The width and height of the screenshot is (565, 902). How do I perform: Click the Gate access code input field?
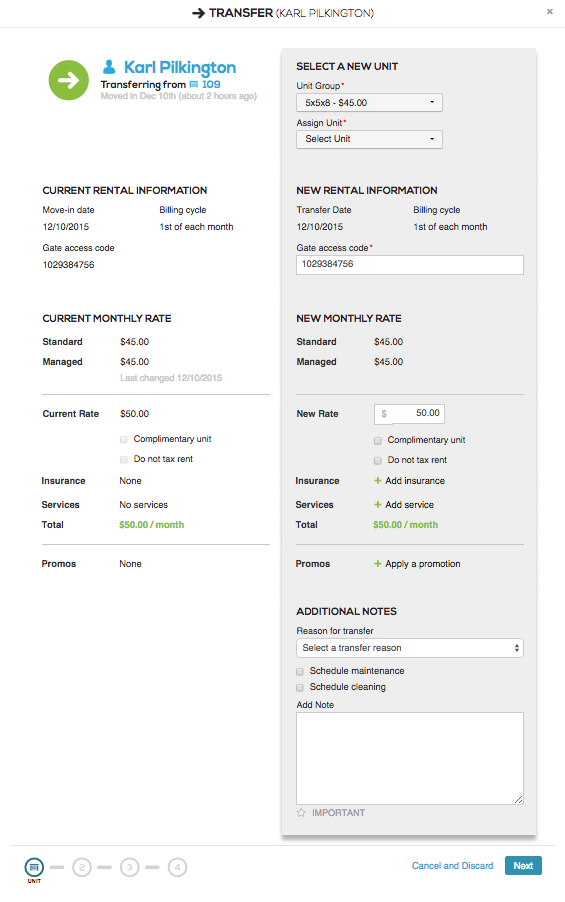coord(410,265)
